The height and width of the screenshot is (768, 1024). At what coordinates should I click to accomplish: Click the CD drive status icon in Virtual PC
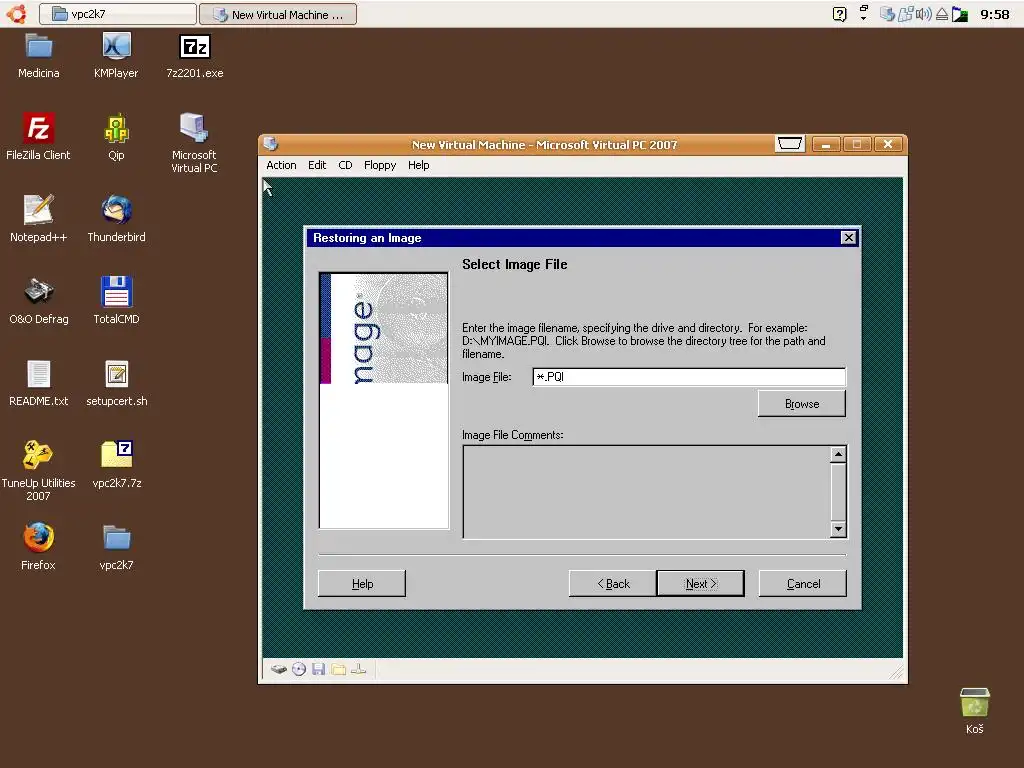(299, 669)
